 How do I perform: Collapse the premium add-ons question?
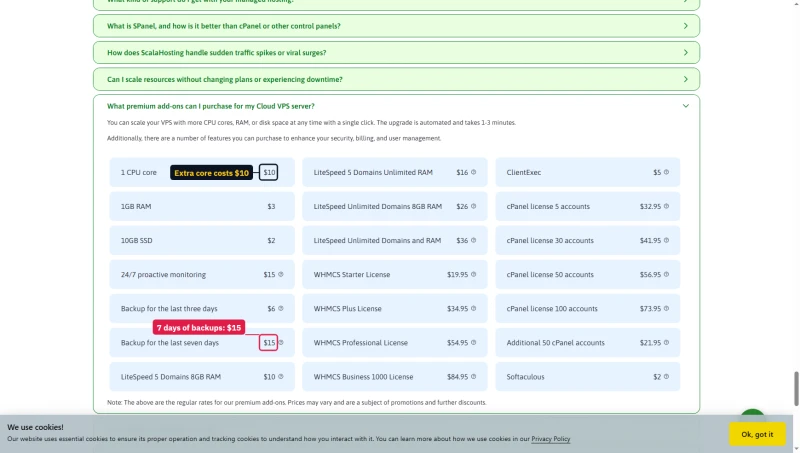pos(396,106)
